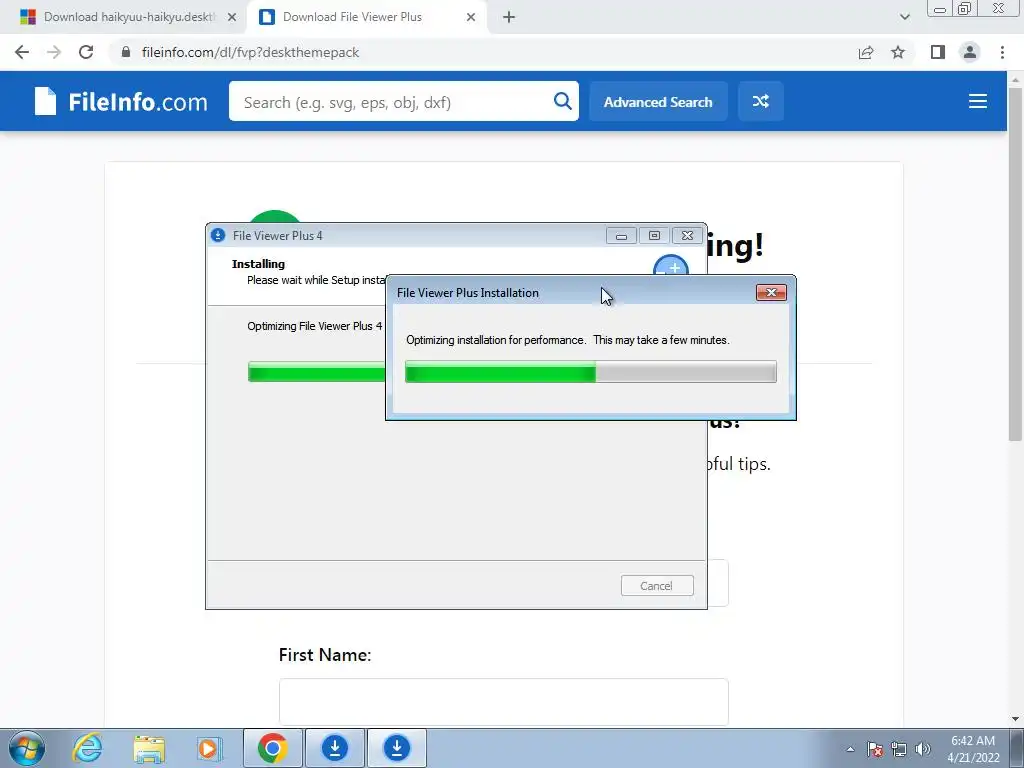The image size is (1024, 768).
Task: Show hidden system tray icons
Action: click(x=850, y=749)
